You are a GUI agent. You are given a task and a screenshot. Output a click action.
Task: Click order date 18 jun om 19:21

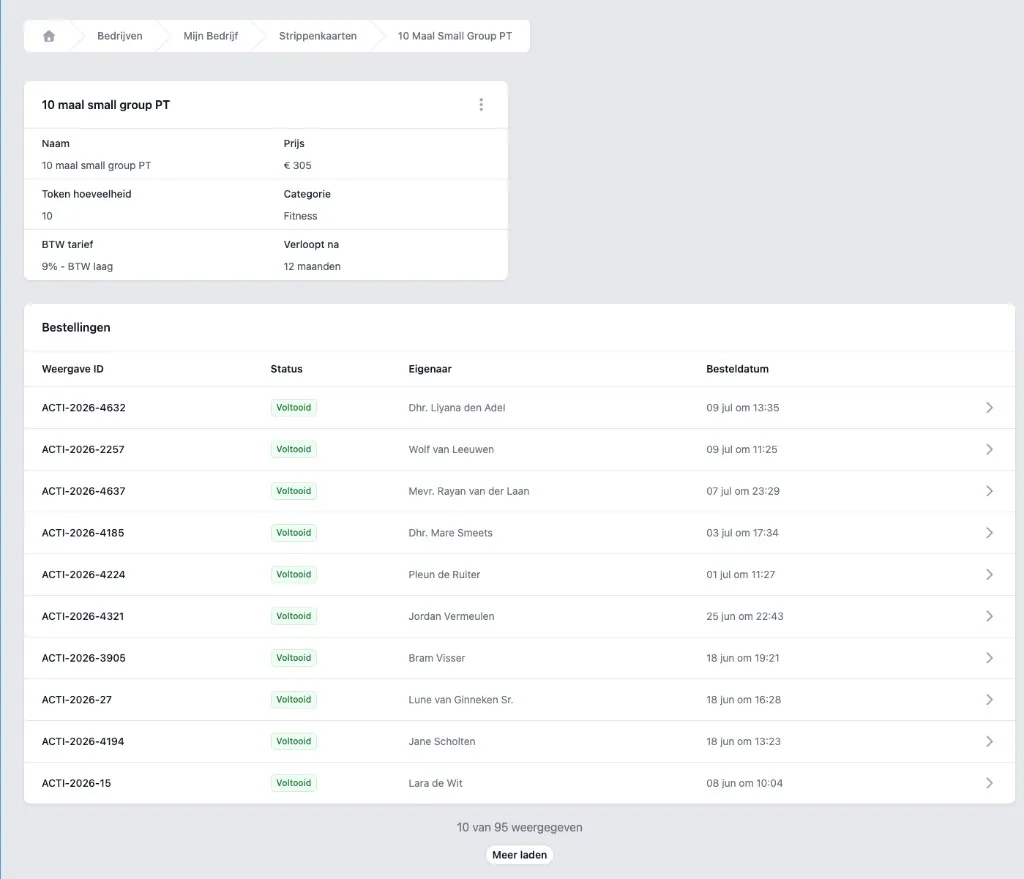tap(743, 658)
